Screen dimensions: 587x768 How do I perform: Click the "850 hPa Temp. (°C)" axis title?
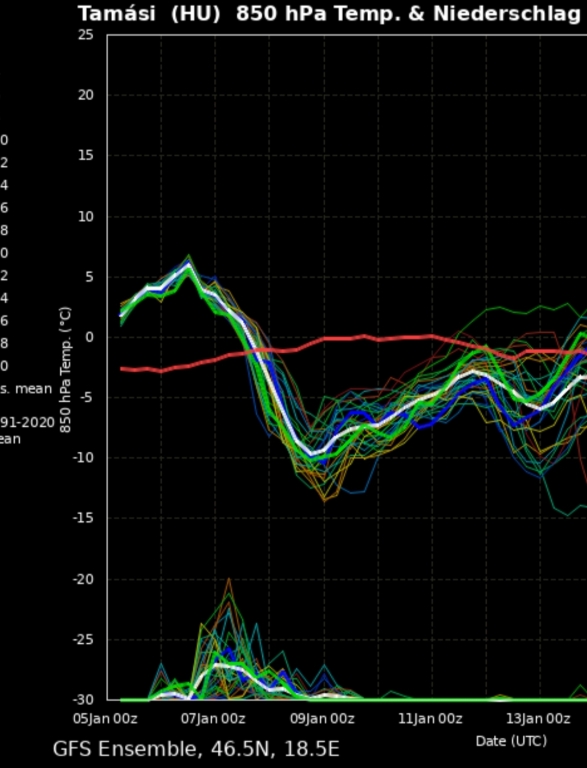coord(65,370)
